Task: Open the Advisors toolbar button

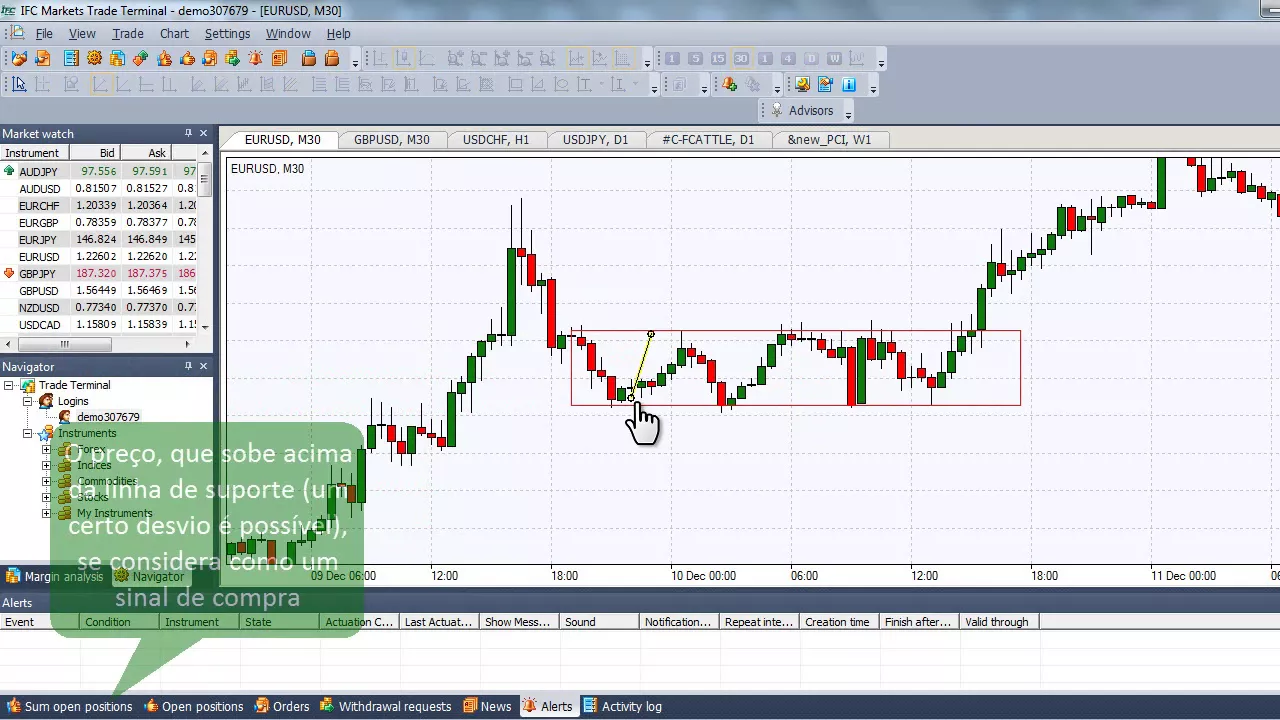Action: click(801, 110)
